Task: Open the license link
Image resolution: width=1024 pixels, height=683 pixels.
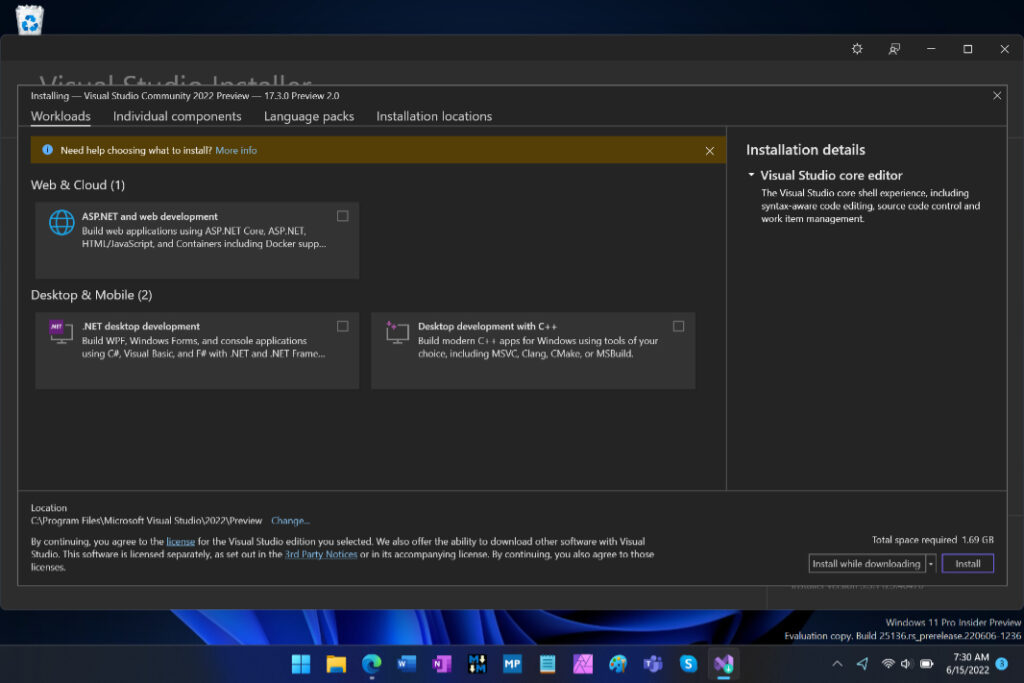Action: pos(181,541)
